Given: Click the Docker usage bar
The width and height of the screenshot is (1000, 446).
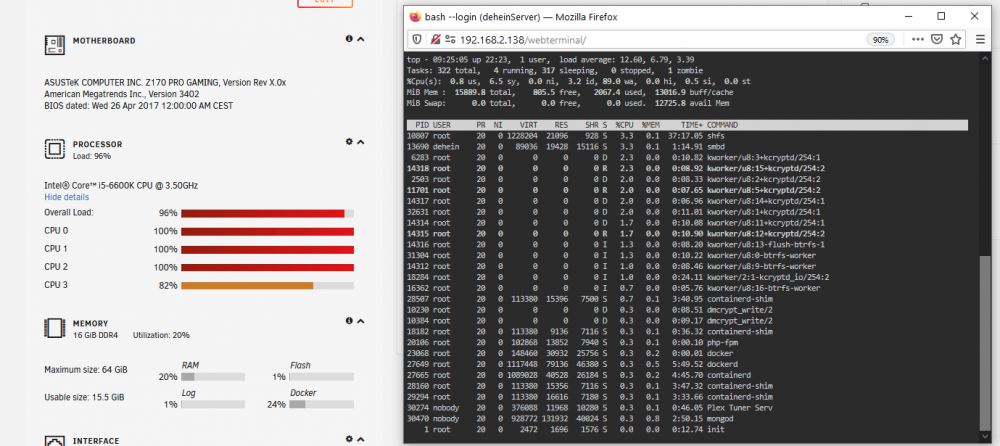Looking at the screenshot, I should pyautogui.click(x=321, y=405).
